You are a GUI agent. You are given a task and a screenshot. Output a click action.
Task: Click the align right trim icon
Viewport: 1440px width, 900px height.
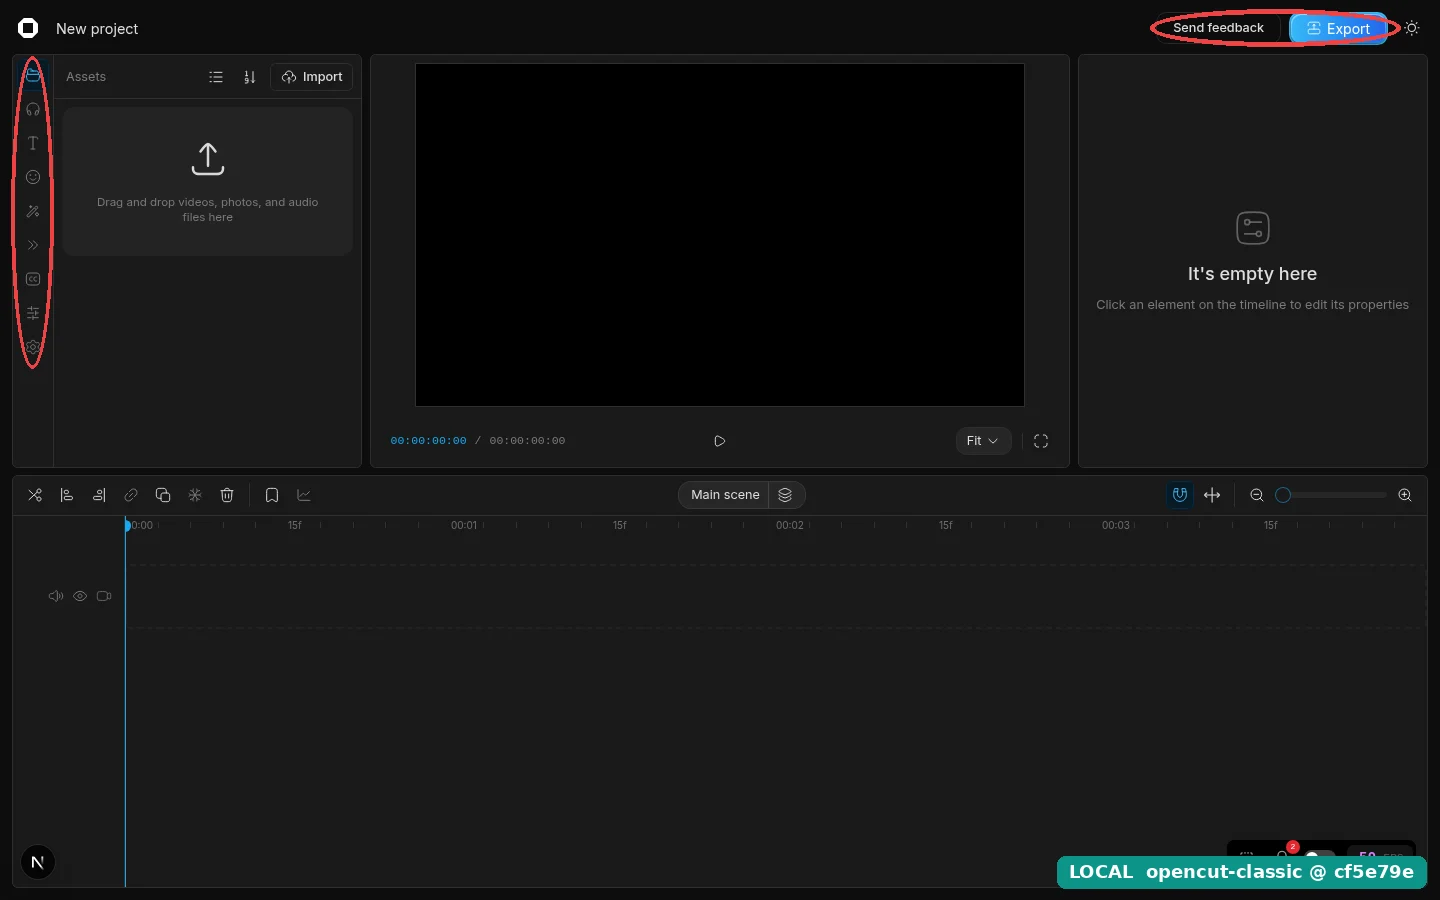99,495
